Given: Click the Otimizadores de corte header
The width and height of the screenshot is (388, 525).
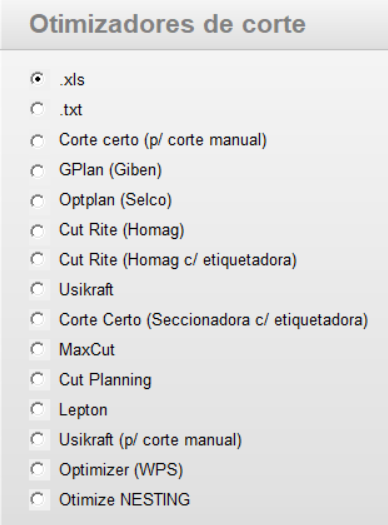Looking at the screenshot, I should click(x=167, y=24).
